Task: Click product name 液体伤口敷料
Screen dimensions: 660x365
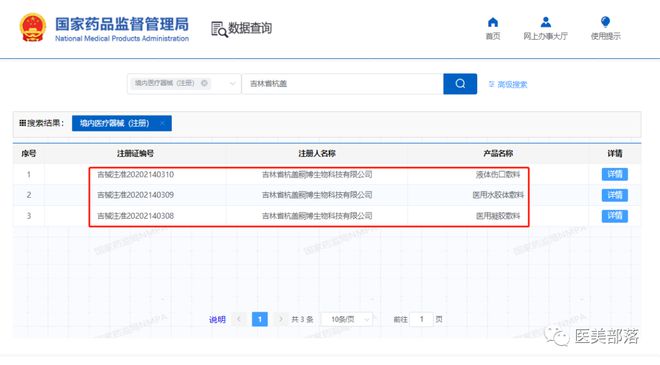Action: pos(498,174)
